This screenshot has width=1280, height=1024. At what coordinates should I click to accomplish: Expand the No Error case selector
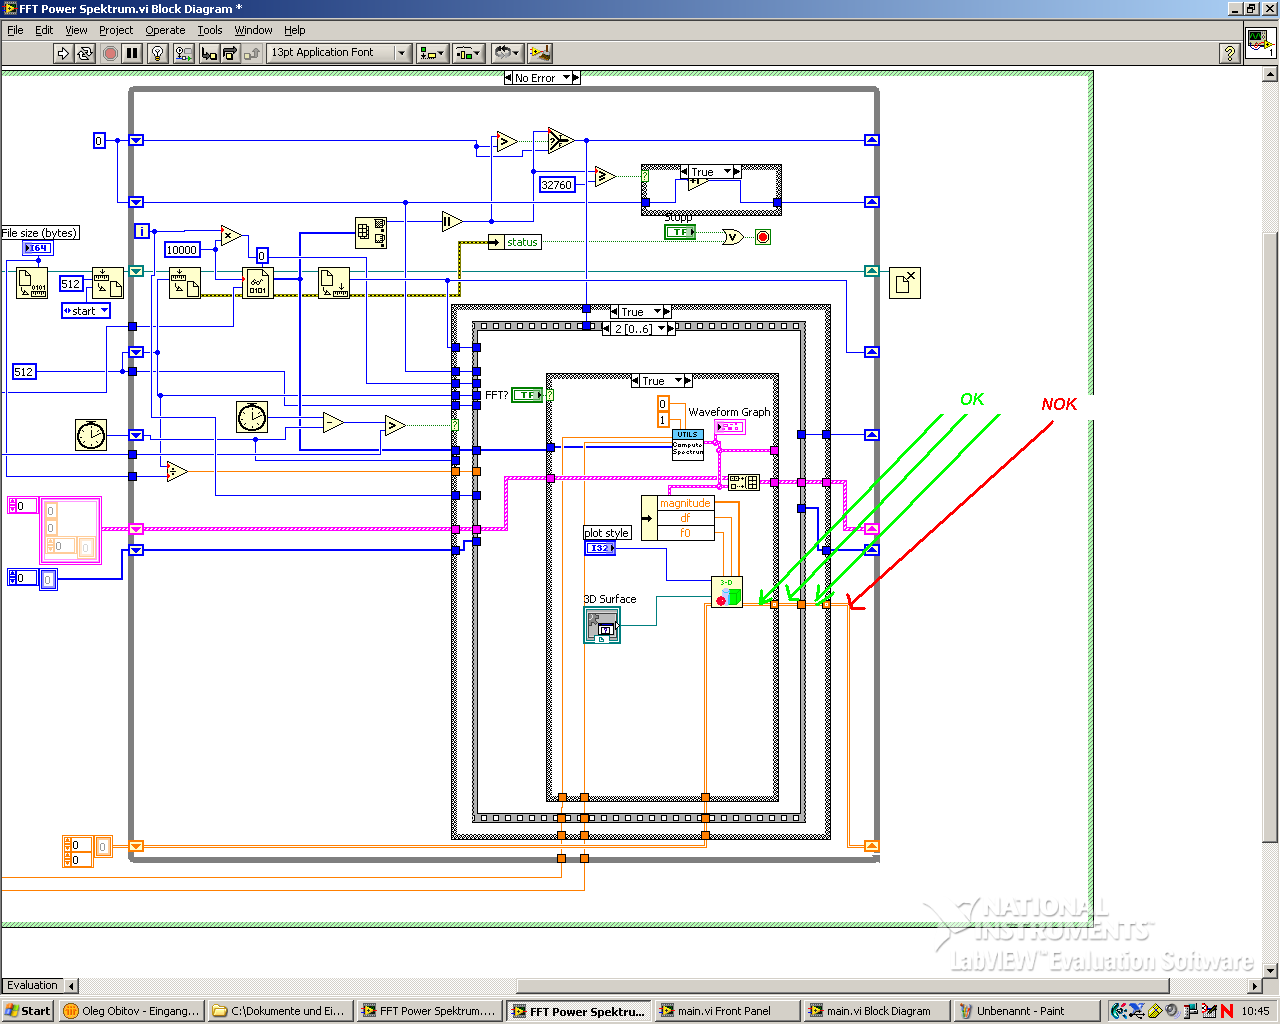tap(542, 78)
